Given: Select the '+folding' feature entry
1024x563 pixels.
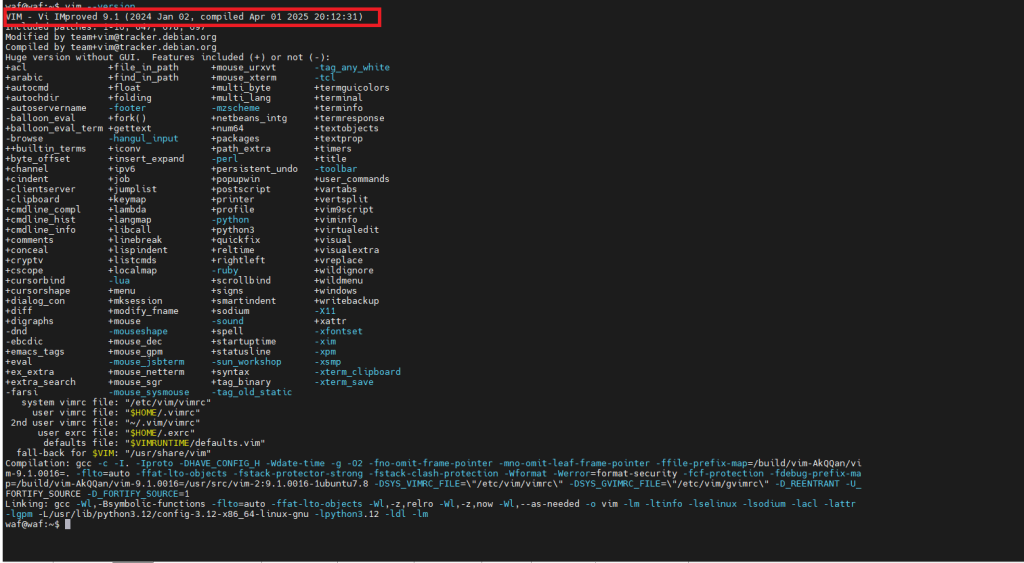Looking at the screenshot, I should click(x=130, y=98).
